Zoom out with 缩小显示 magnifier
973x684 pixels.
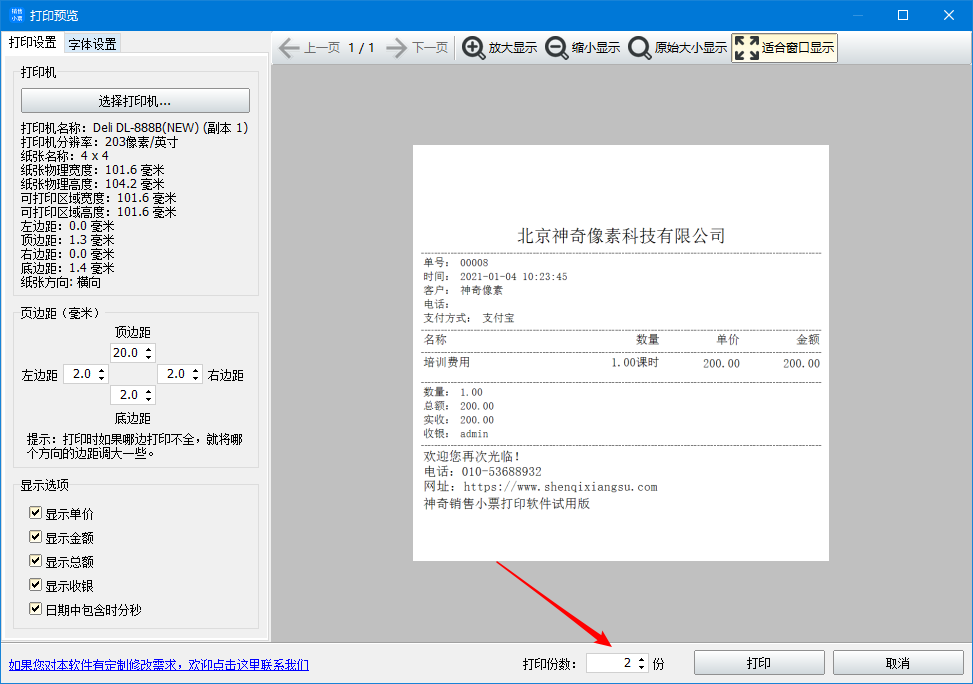coord(583,48)
